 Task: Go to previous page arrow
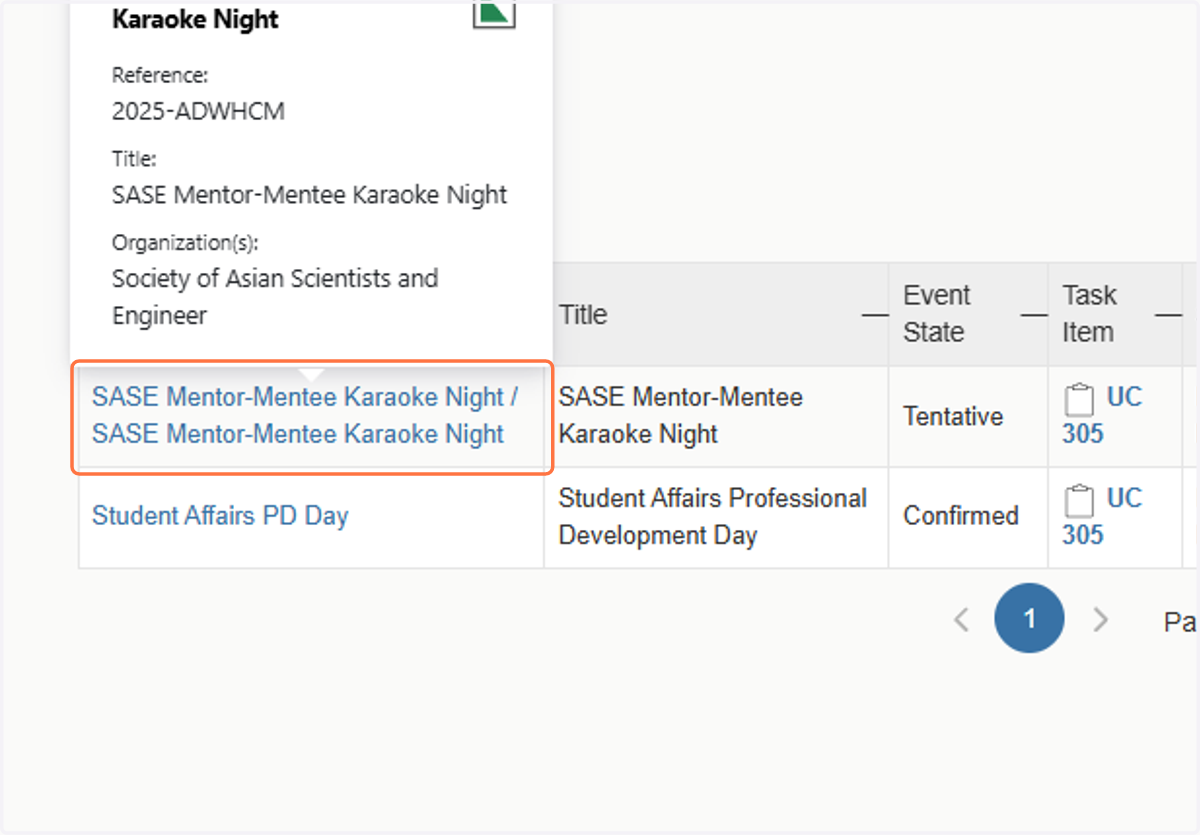point(961,620)
